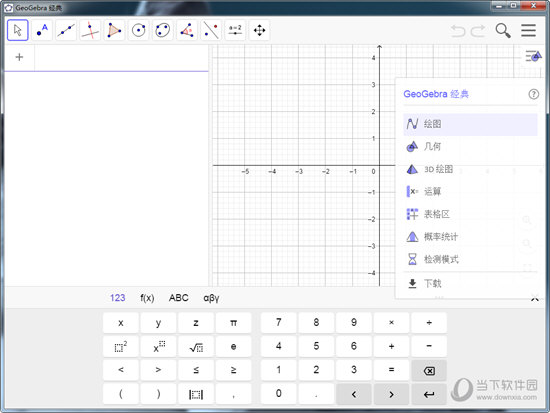Switch keyboard to f(x) tab
The width and height of the screenshot is (550, 413).
(147, 298)
